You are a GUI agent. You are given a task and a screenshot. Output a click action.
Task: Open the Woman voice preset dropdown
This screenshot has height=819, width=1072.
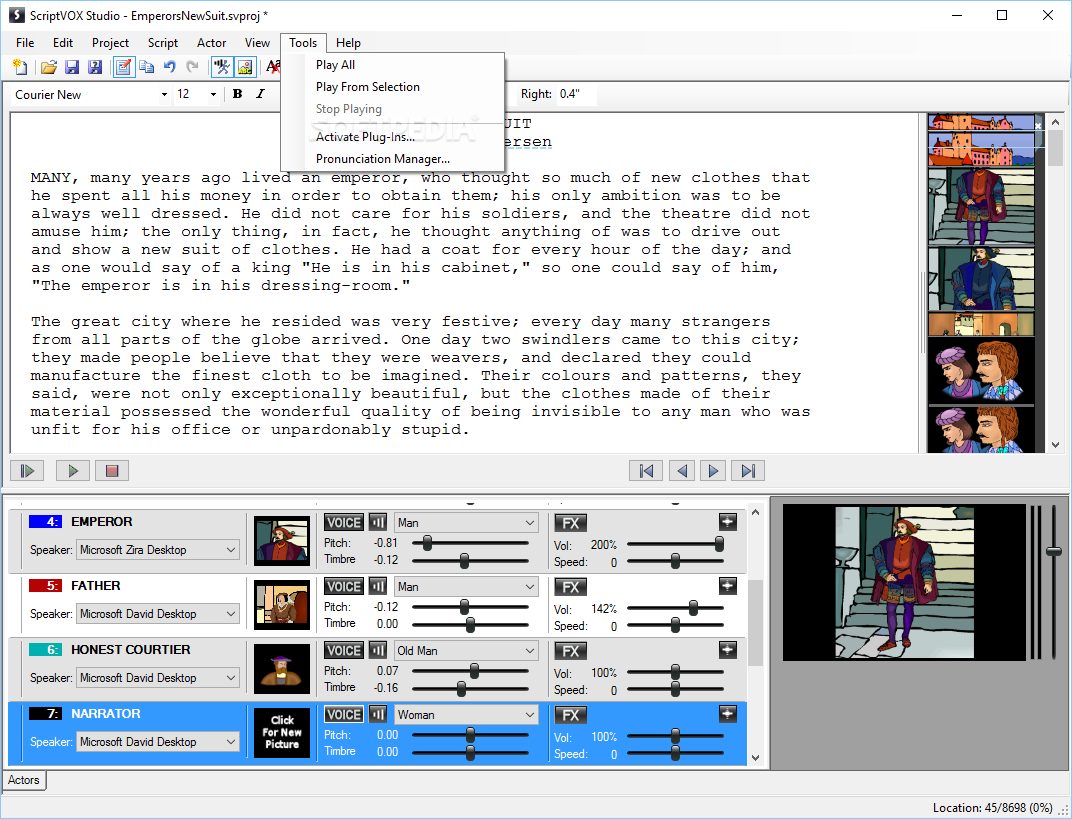[x=466, y=714]
